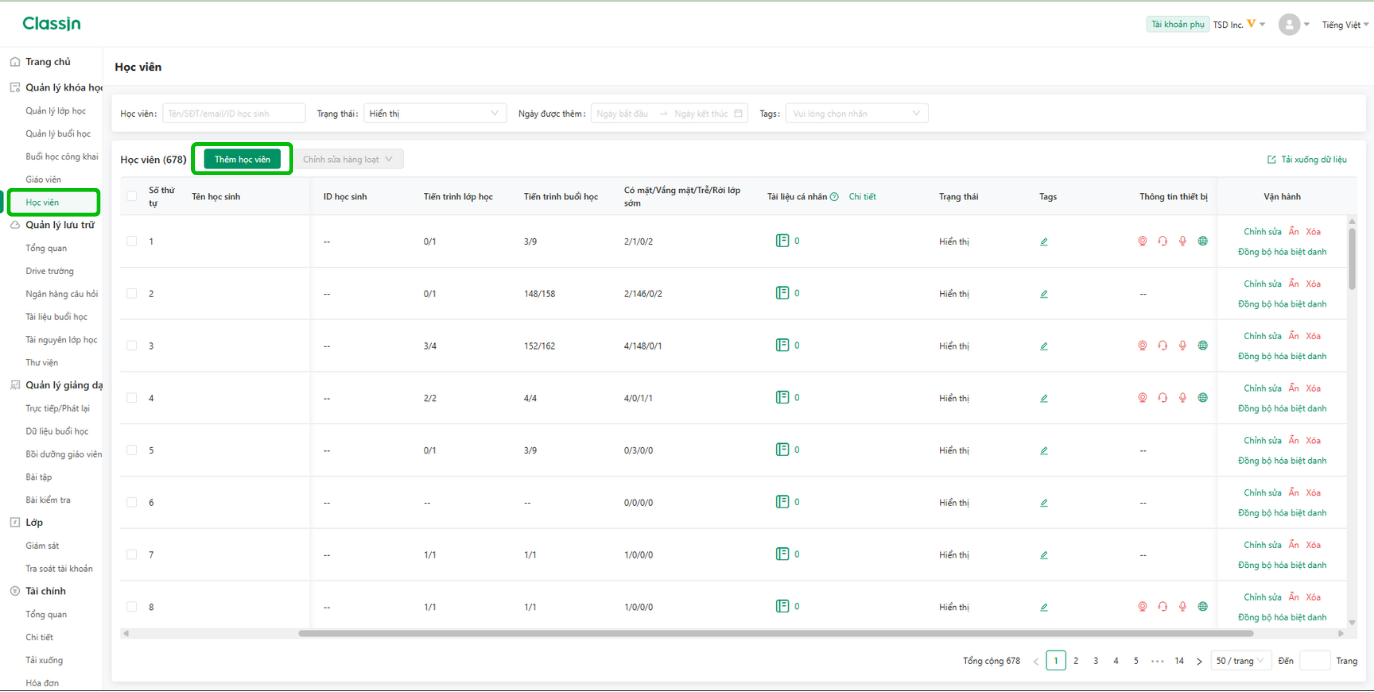Open the user avatar account icon
The height and width of the screenshot is (692, 1374).
tap(1289, 25)
